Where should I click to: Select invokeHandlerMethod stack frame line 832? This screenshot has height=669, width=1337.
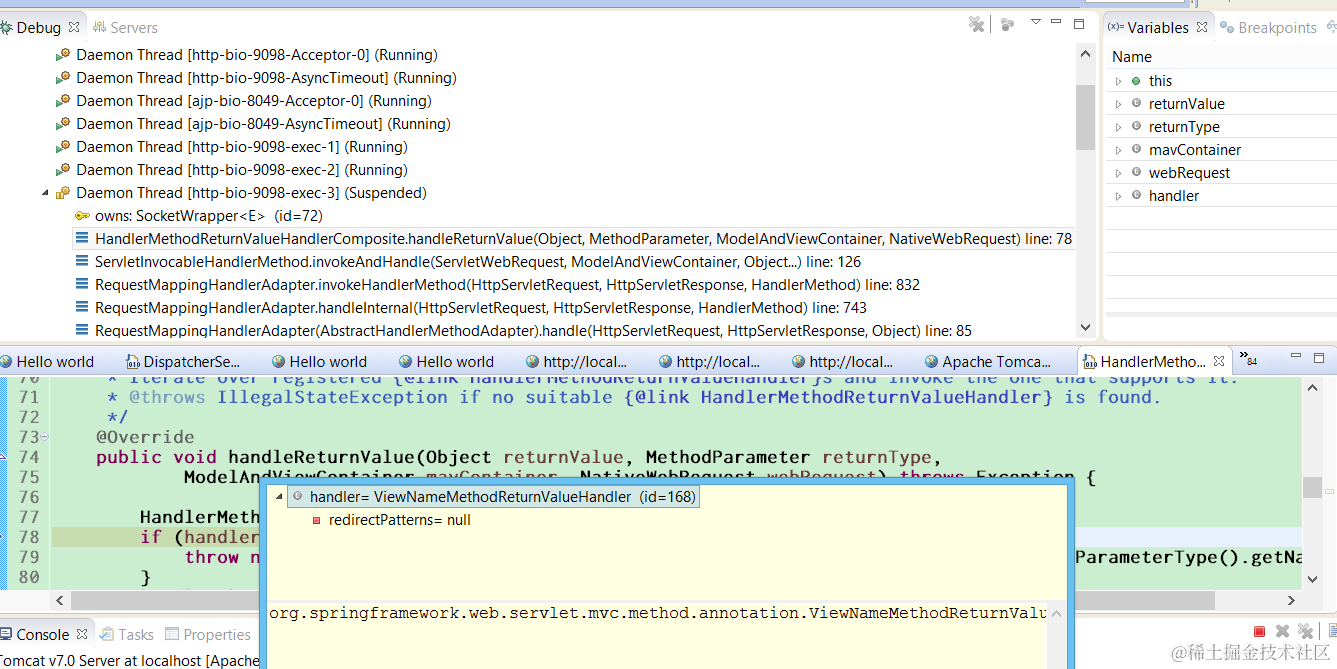point(507,285)
